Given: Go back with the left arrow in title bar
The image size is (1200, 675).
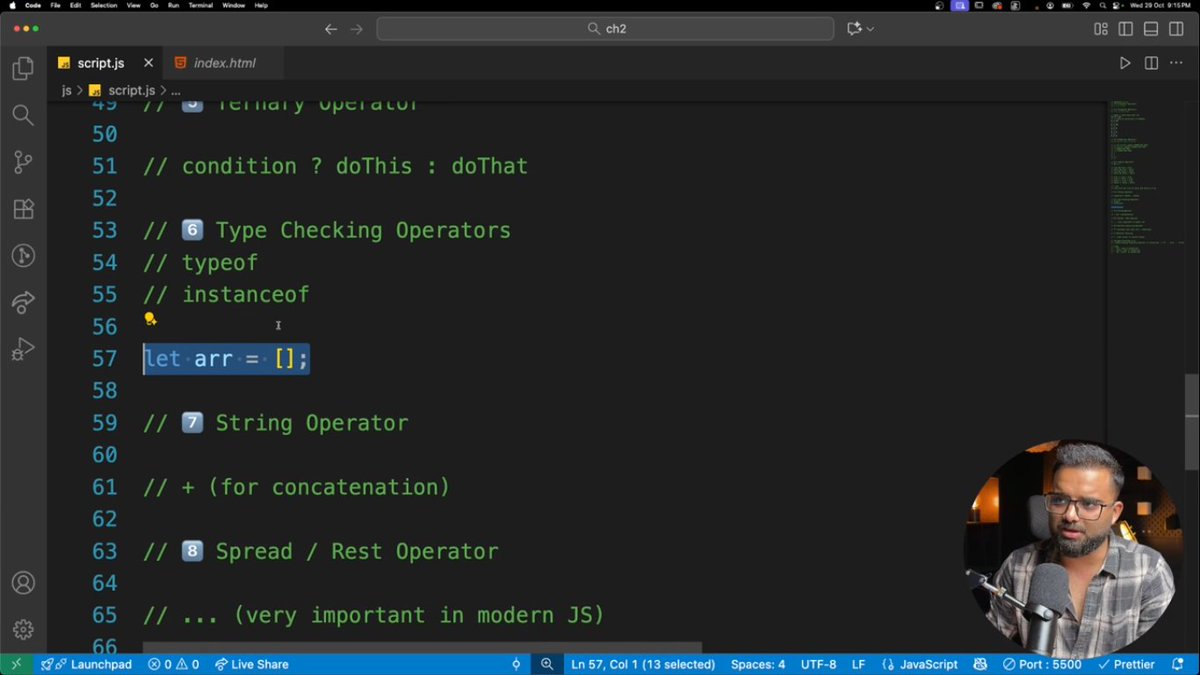Looking at the screenshot, I should 331,29.
